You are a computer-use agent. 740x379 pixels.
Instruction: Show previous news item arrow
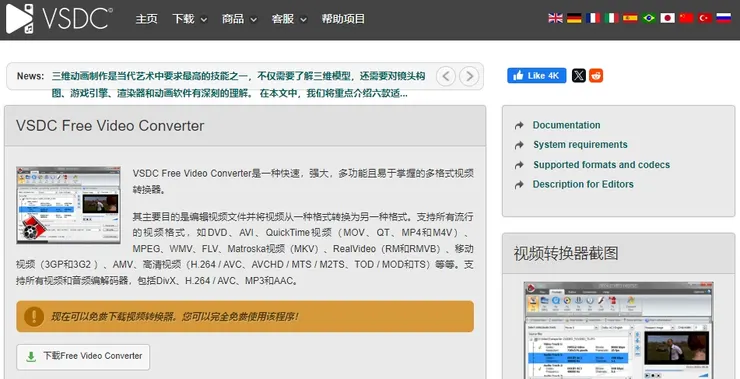tap(446, 76)
